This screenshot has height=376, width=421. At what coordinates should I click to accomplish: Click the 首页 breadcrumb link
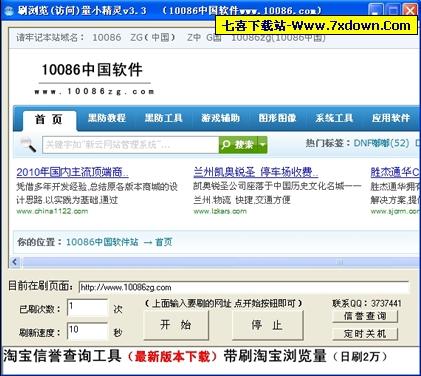pos(164,242)
